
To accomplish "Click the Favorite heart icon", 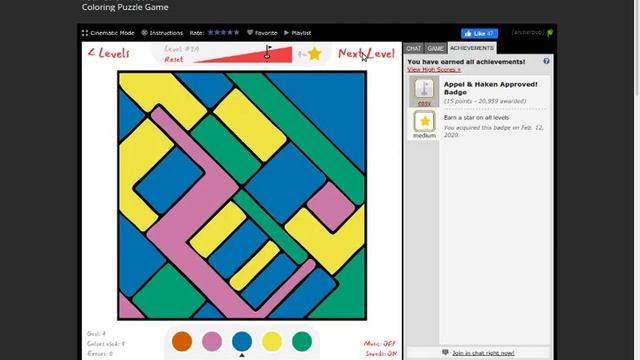I will [x=250, y=33].
